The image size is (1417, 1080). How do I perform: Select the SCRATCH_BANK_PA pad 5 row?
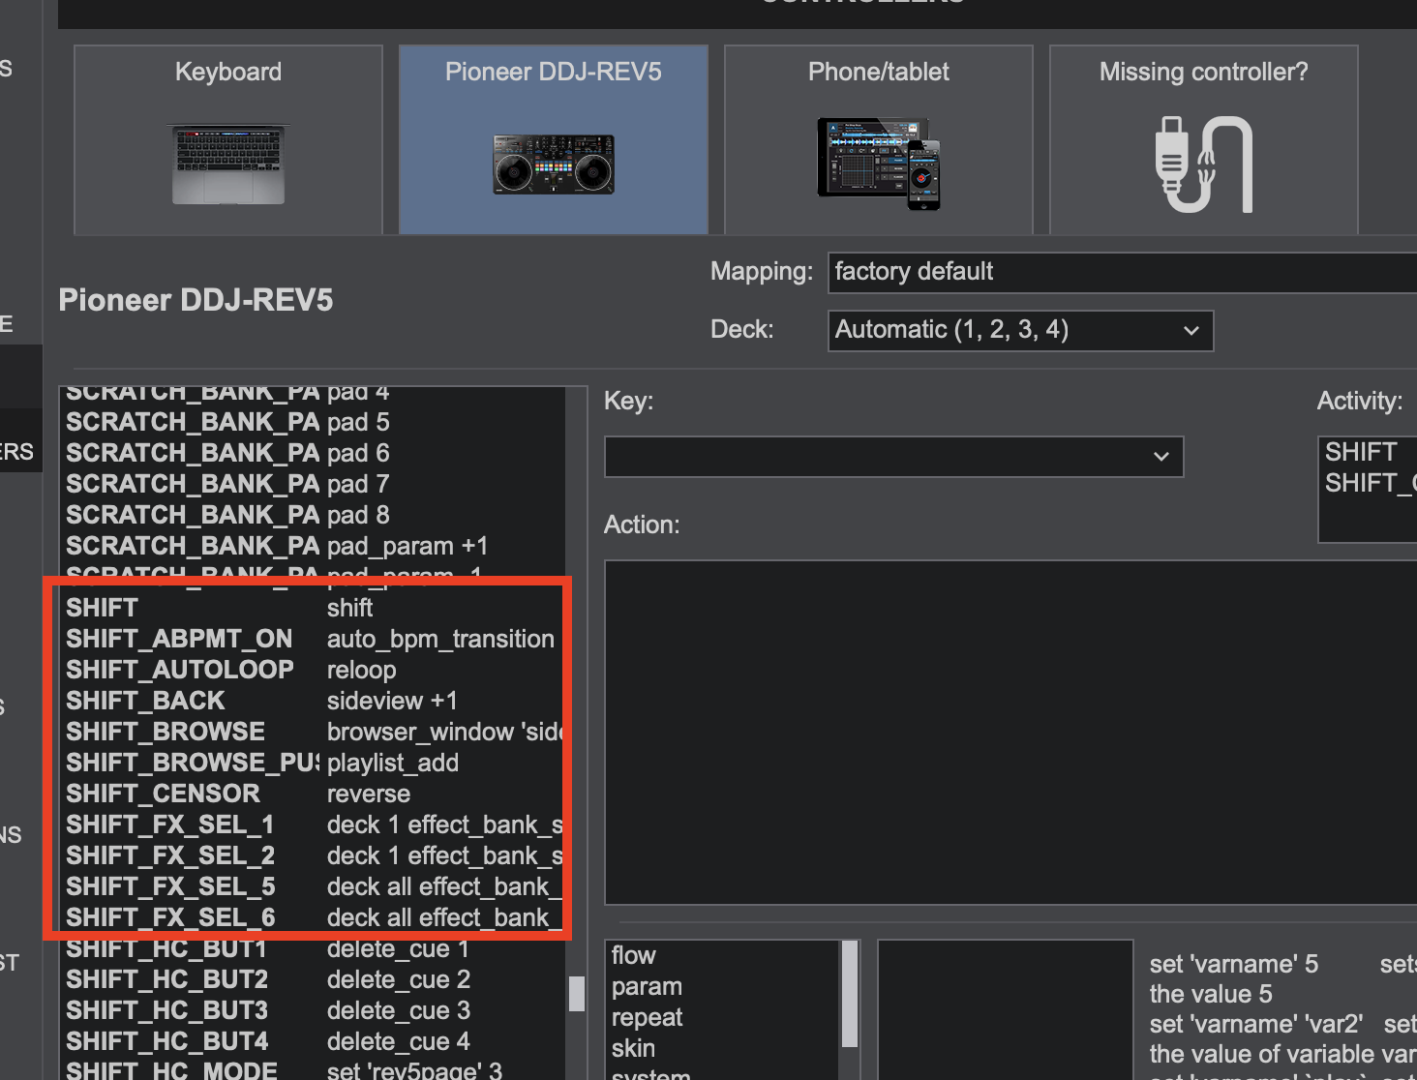point(313,422)
